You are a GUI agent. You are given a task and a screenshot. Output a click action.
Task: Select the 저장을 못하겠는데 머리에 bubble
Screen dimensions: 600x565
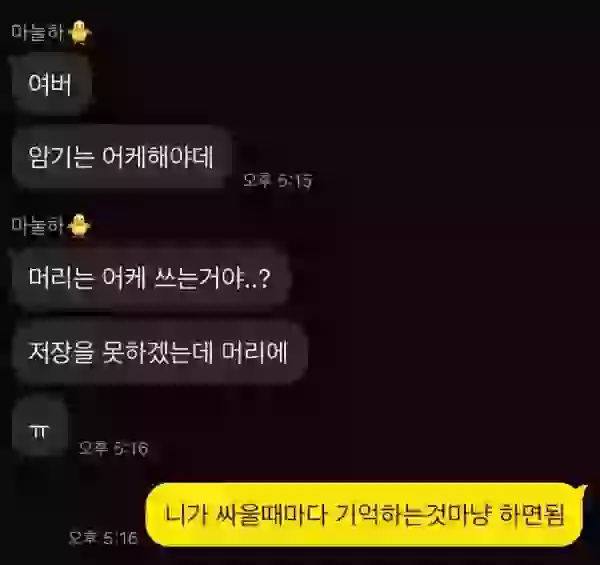159,352
